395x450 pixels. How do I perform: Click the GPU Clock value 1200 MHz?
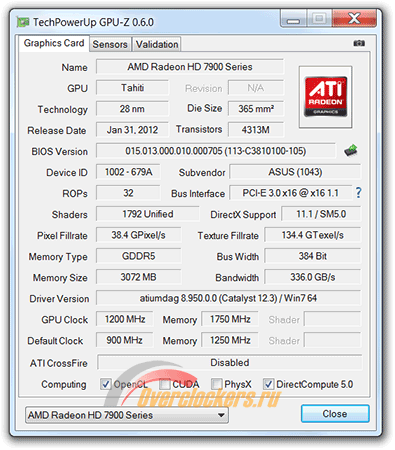(x=125, y=319)
